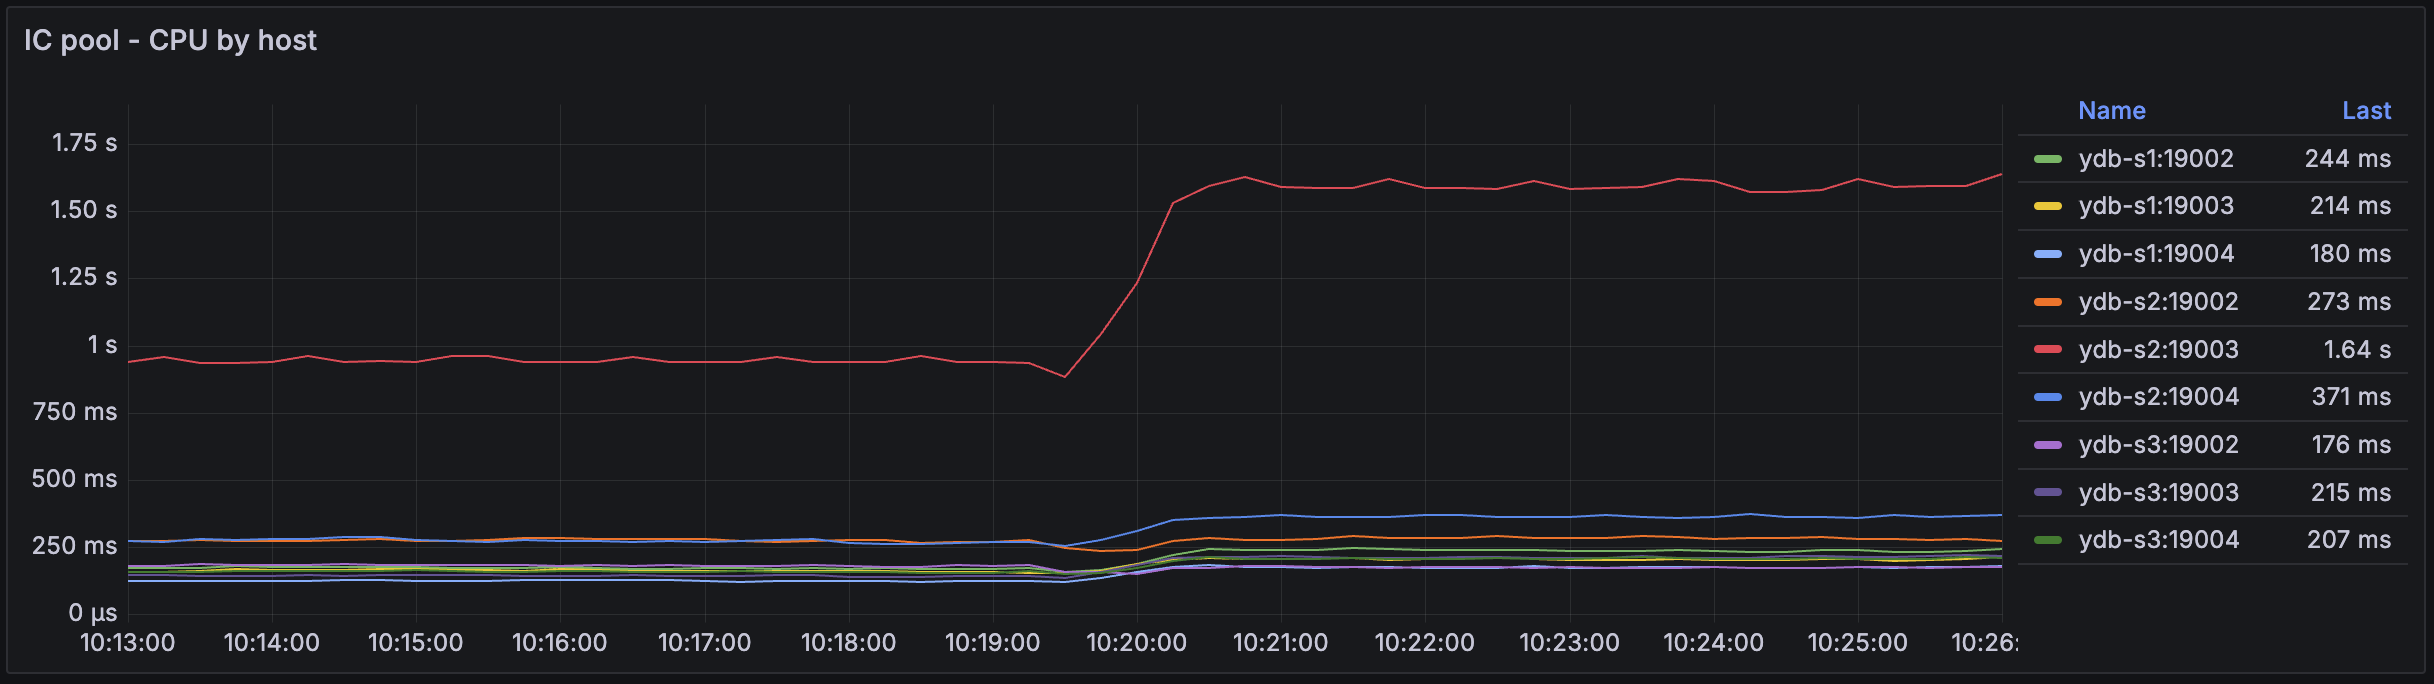The height and width of the screenshot is (684, 2434).
Task: Open the blue color swatch for ydb-s2:19004
Action: [x=2047, y=397]
